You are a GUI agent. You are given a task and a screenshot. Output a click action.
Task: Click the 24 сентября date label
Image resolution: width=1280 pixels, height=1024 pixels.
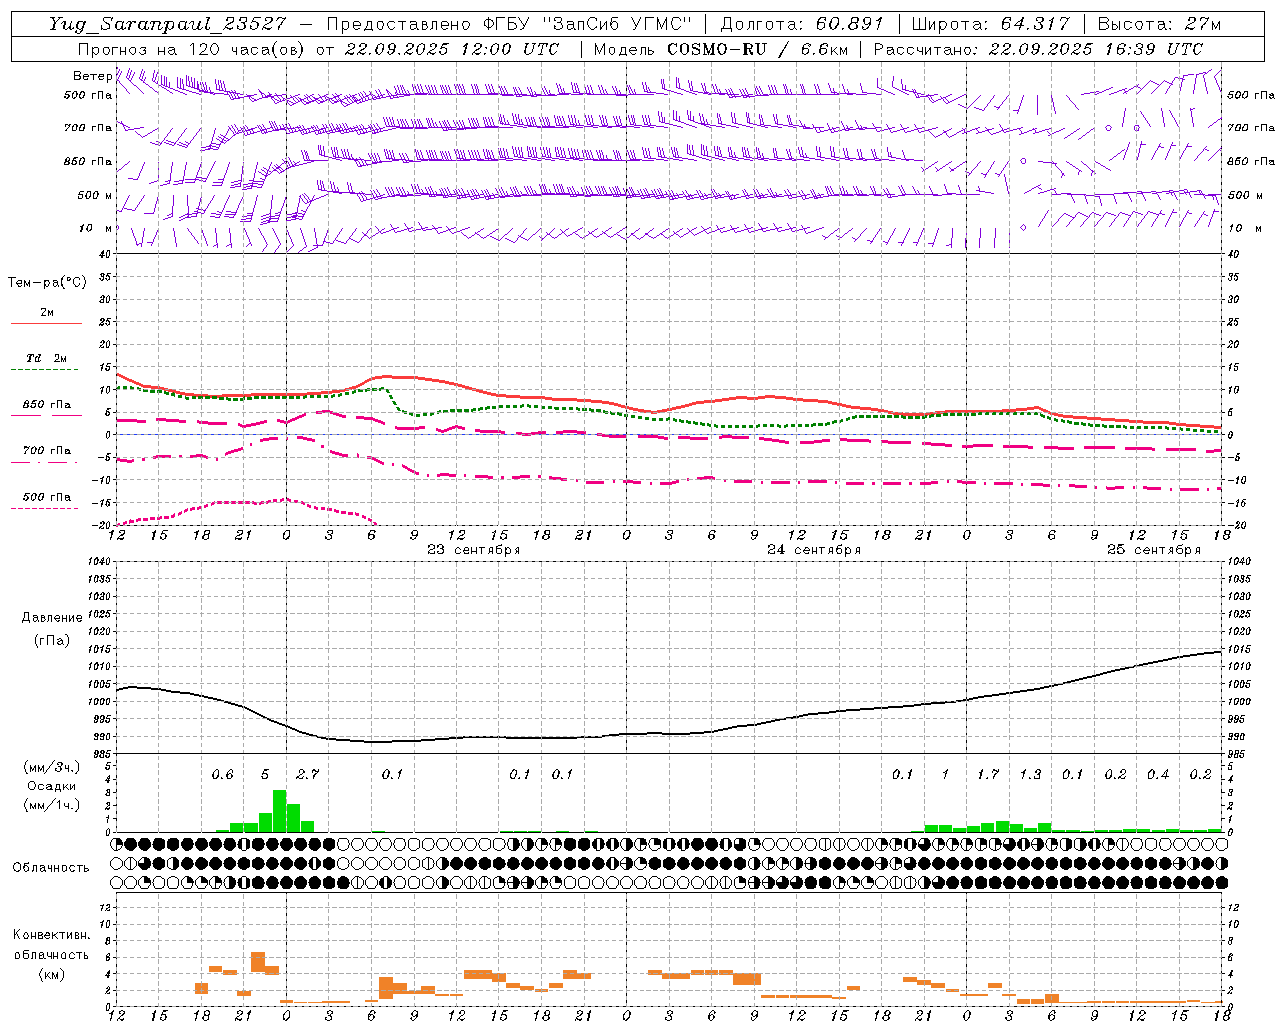(814, 550)
